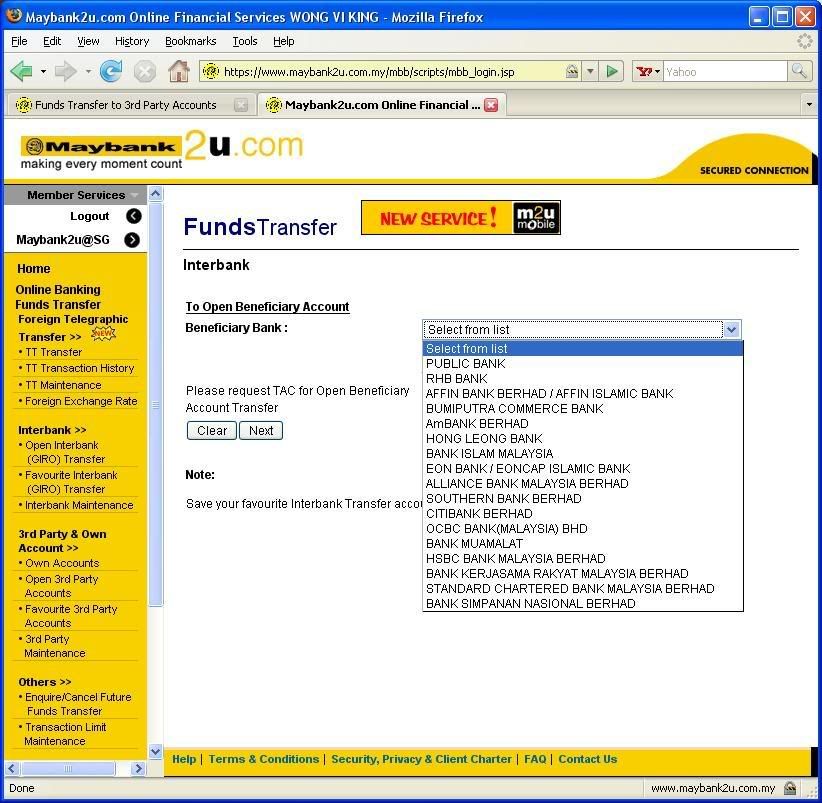
Task: Choose BANK SIMPANAN NASIONAL BERHAD option
Action: point(582,604)
